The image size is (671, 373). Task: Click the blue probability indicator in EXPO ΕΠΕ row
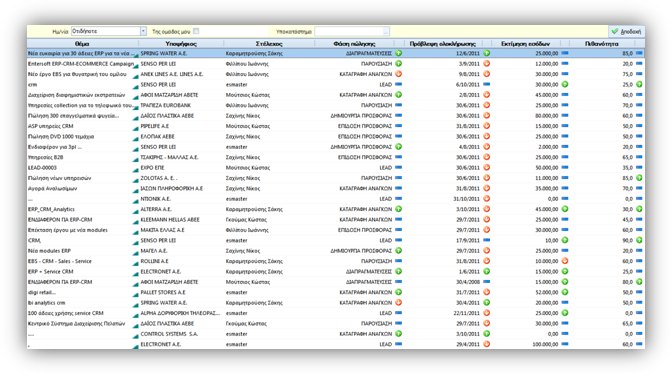(x=639, y=167)
